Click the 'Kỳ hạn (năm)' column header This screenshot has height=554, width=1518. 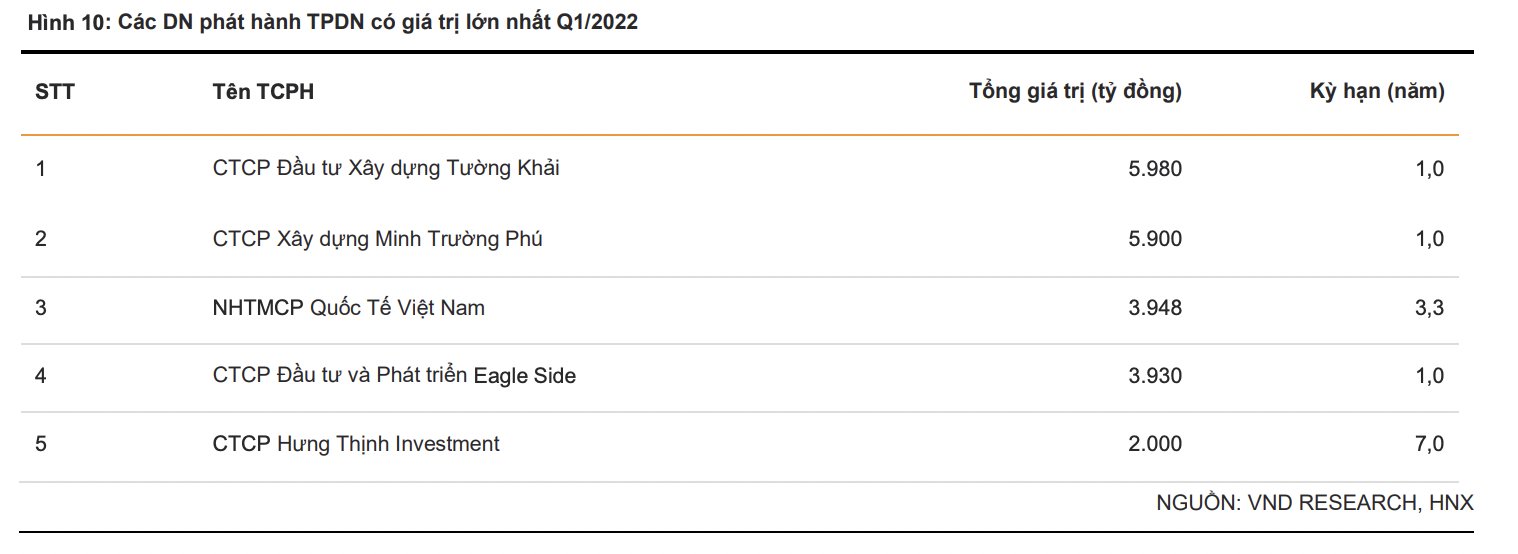[1377, 92]
